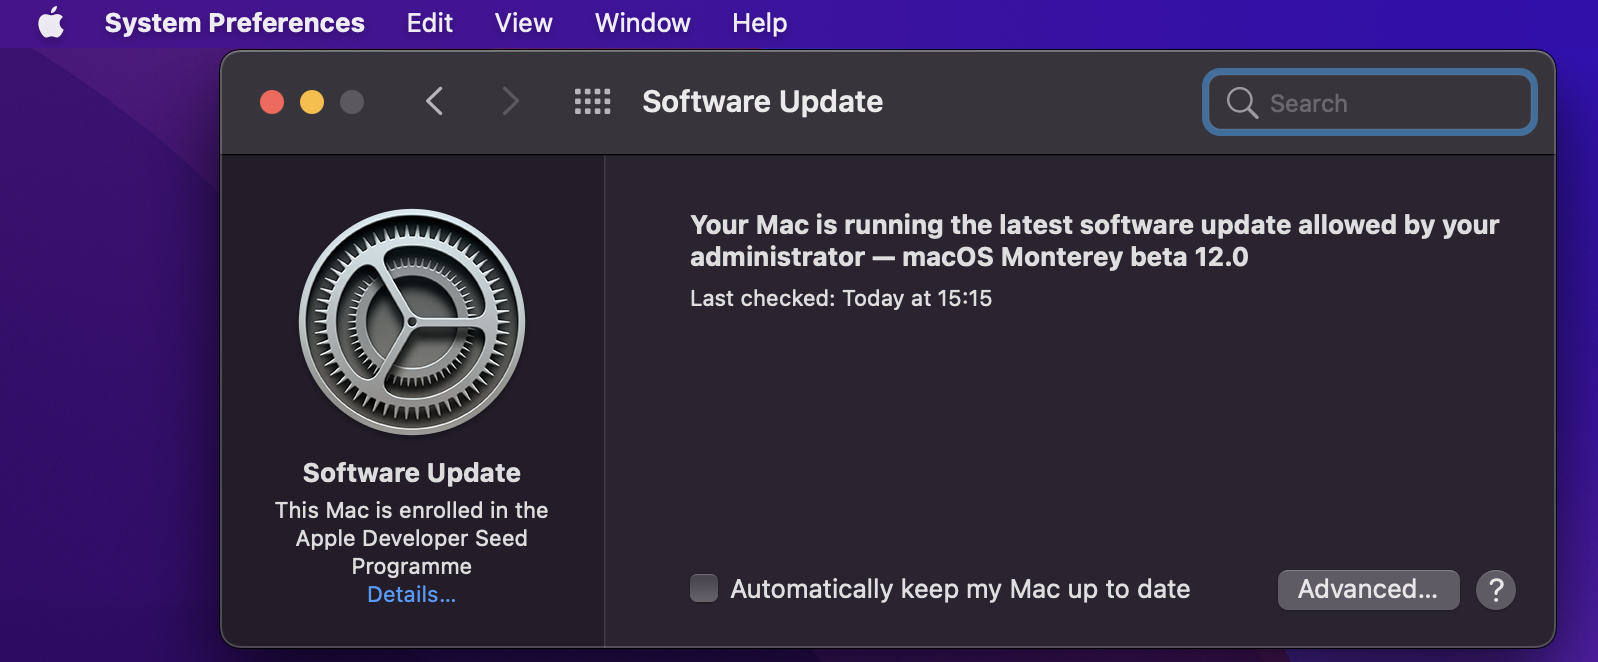Viewport: 1598px width, 662px height.
Task: Open the Details... link
Action: pyautogui.click(x=412, y=594)
